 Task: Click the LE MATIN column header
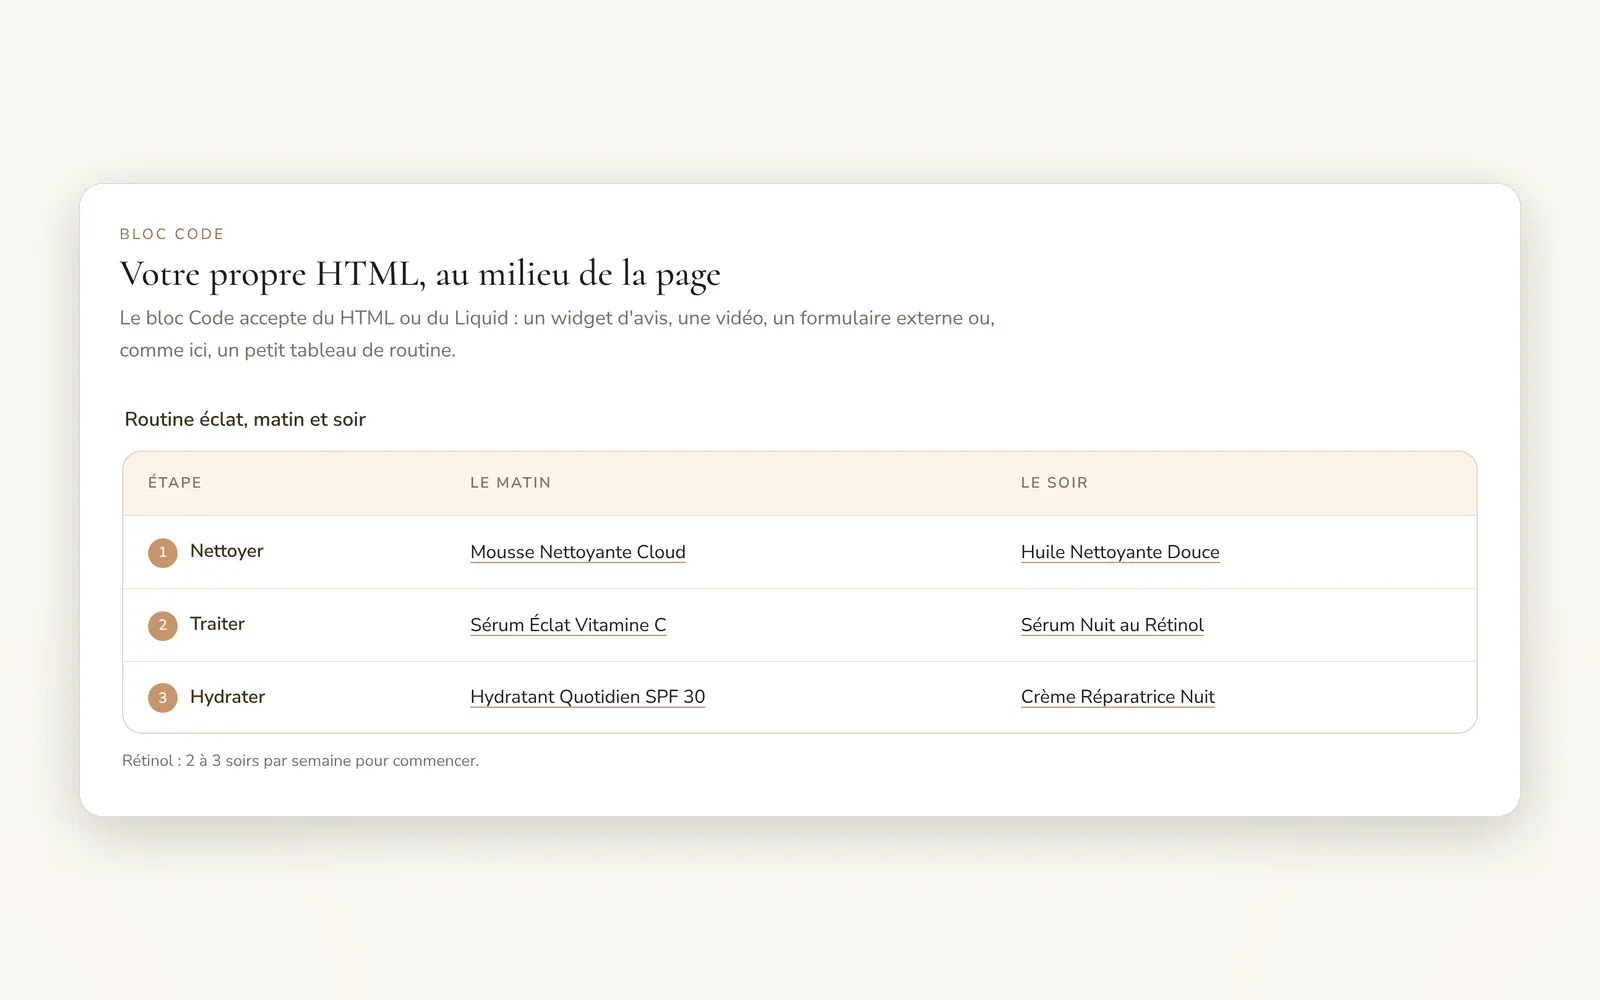[x=511, y=483]
